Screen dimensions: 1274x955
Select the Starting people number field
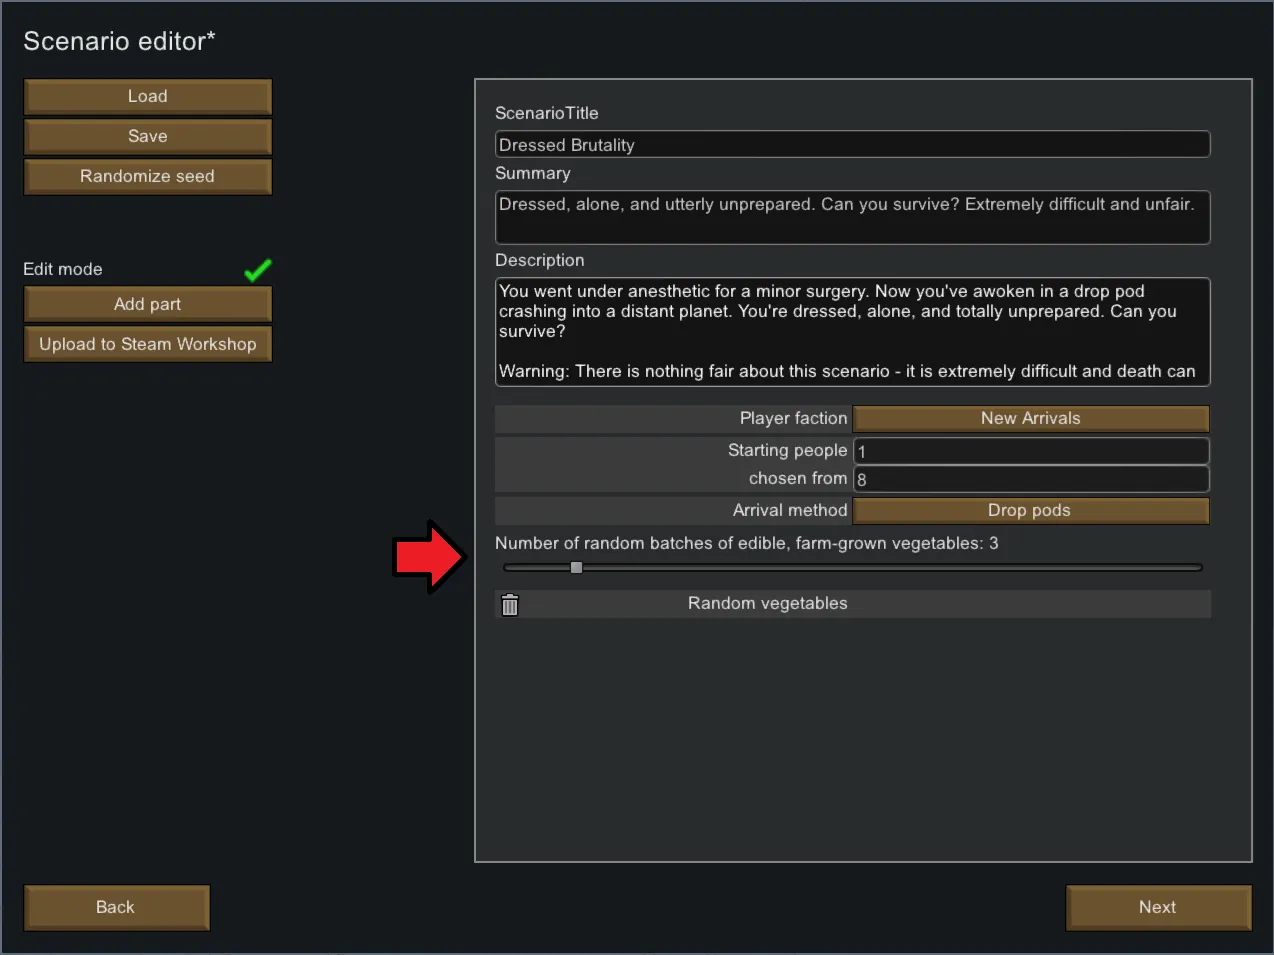[x=1030, y=451]
